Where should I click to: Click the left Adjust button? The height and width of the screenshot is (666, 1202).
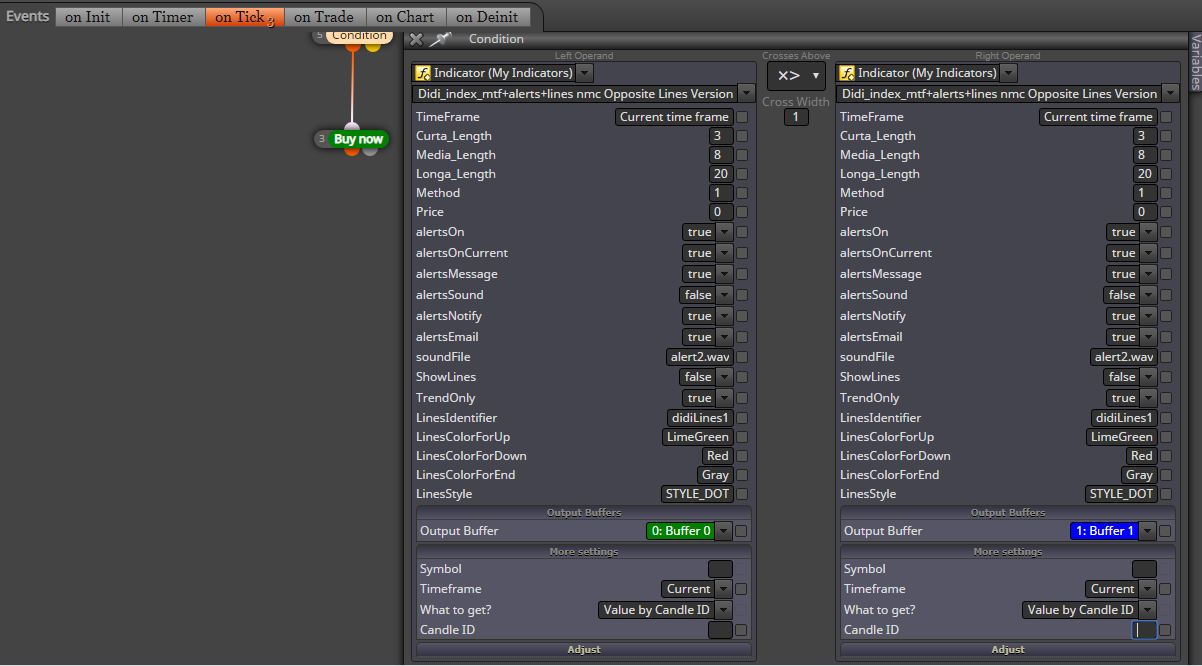pyautogui.click(x=584, y=650)
